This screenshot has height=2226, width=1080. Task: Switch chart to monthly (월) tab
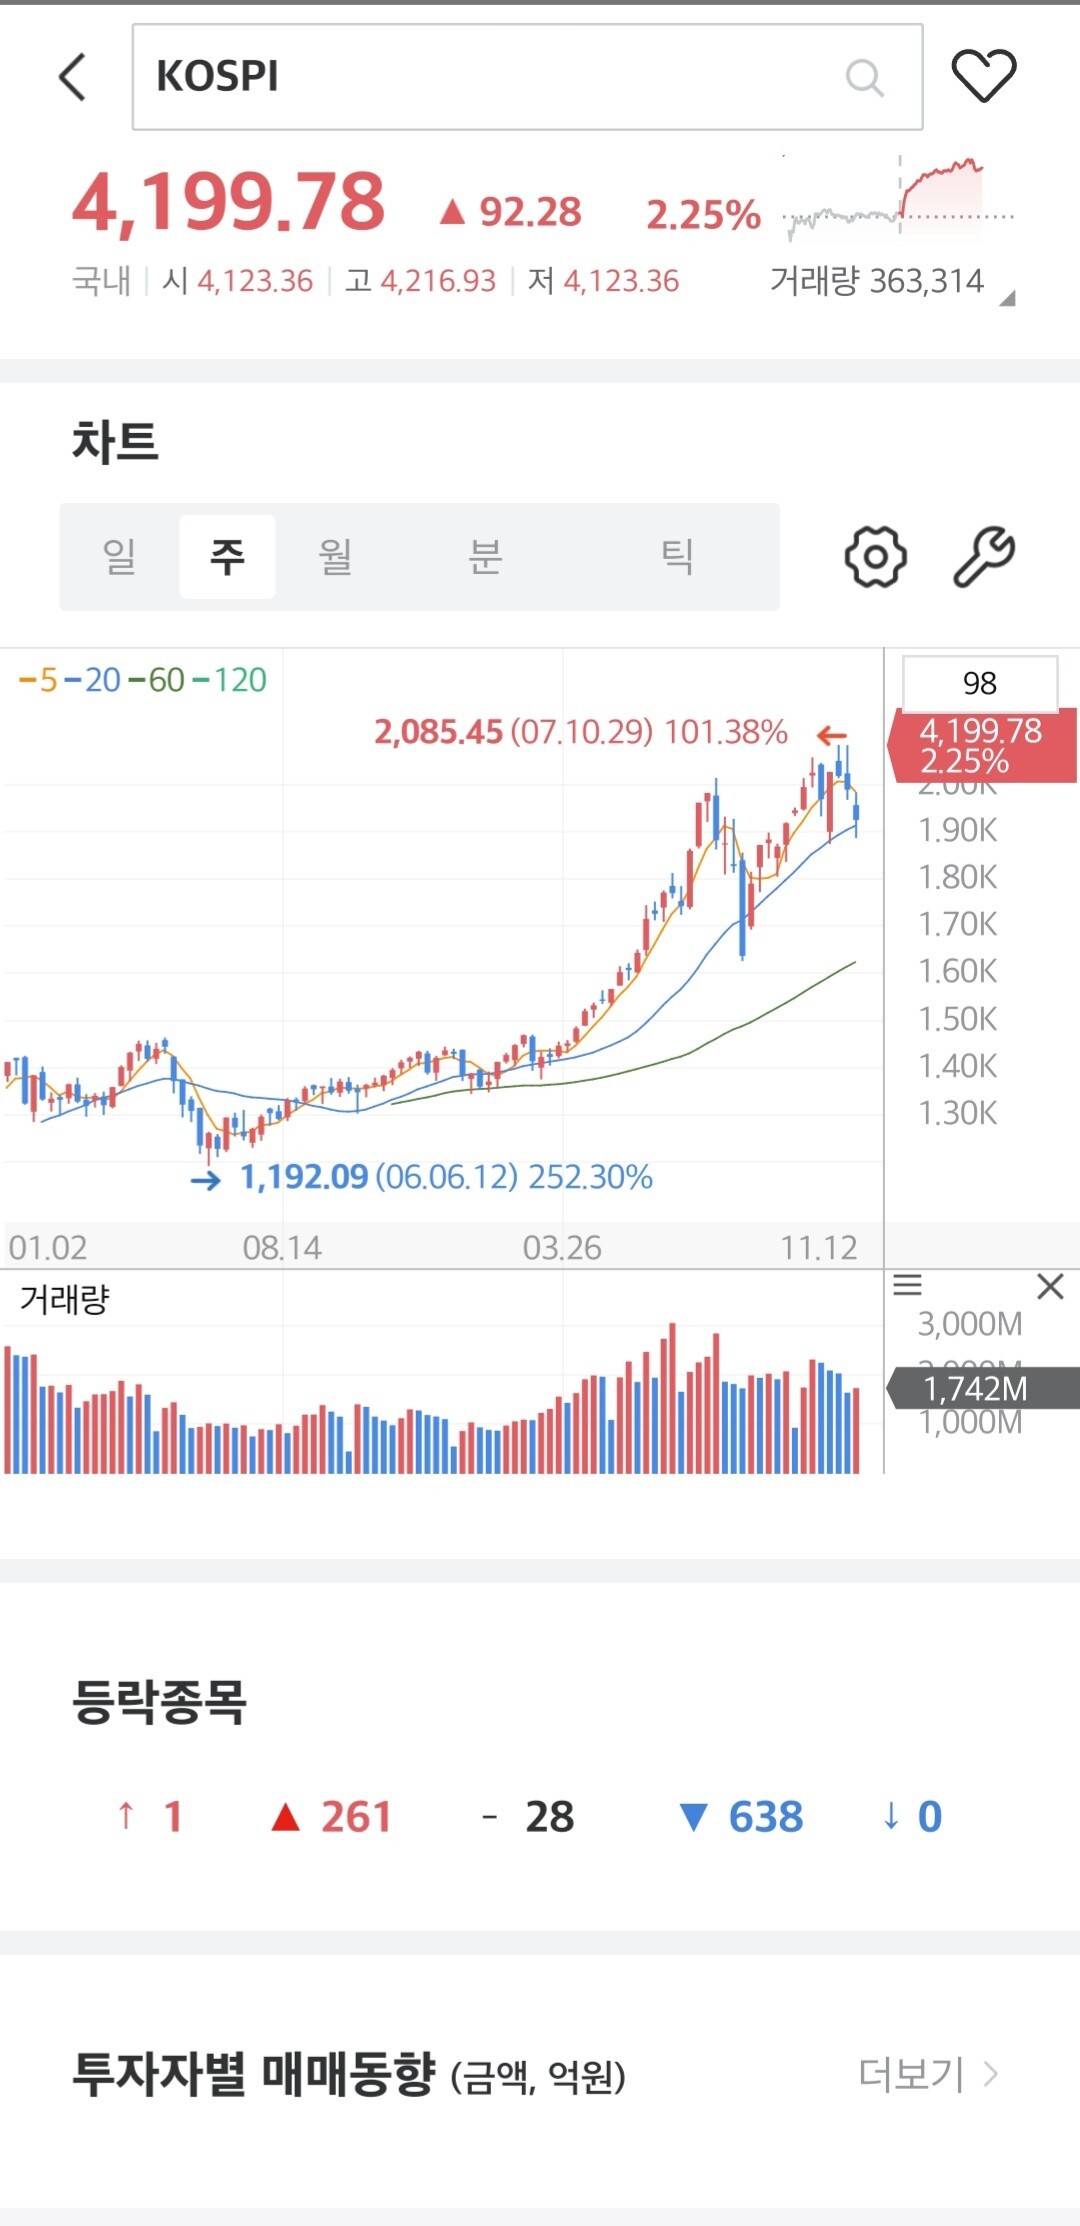pos(335,557)
